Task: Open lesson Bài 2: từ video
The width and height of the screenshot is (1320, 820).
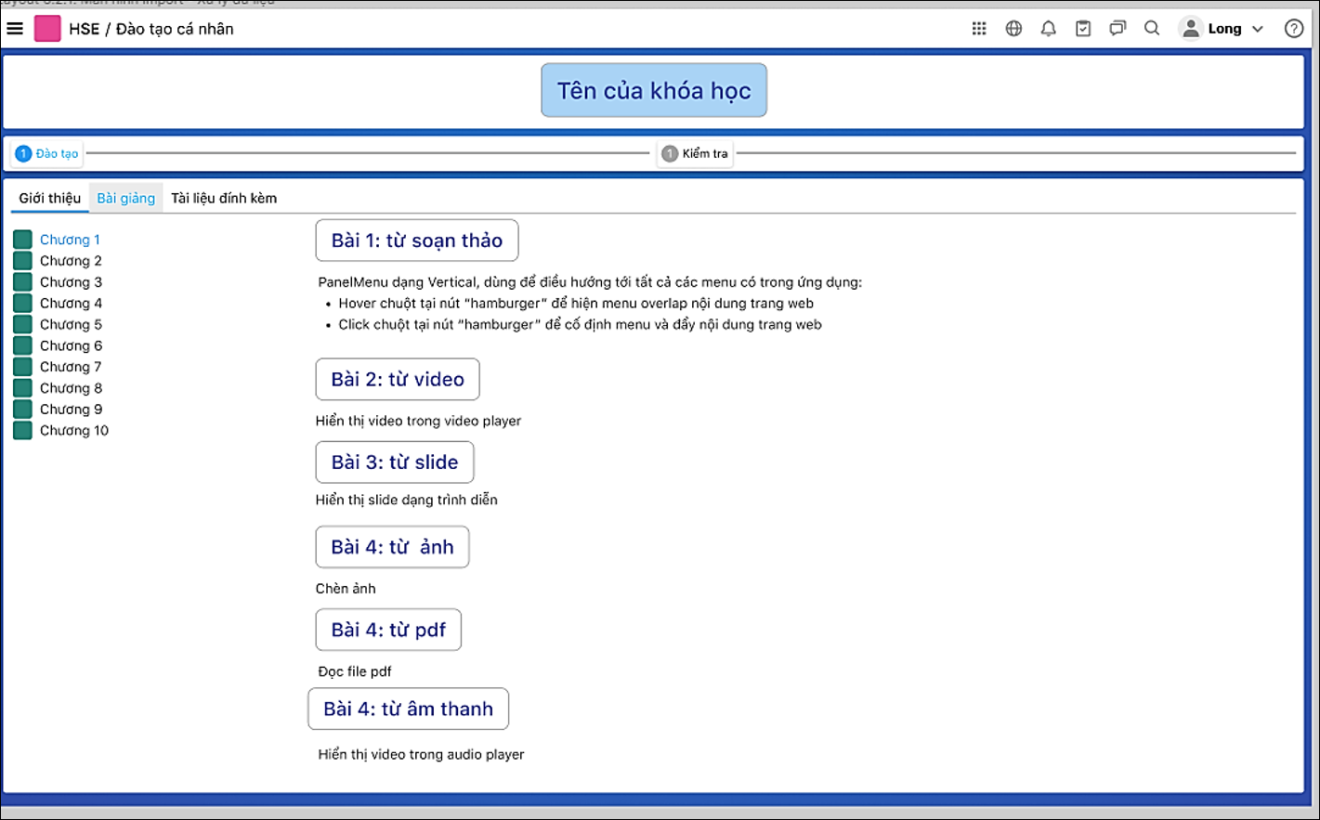Action: click(x=397, y=380)
